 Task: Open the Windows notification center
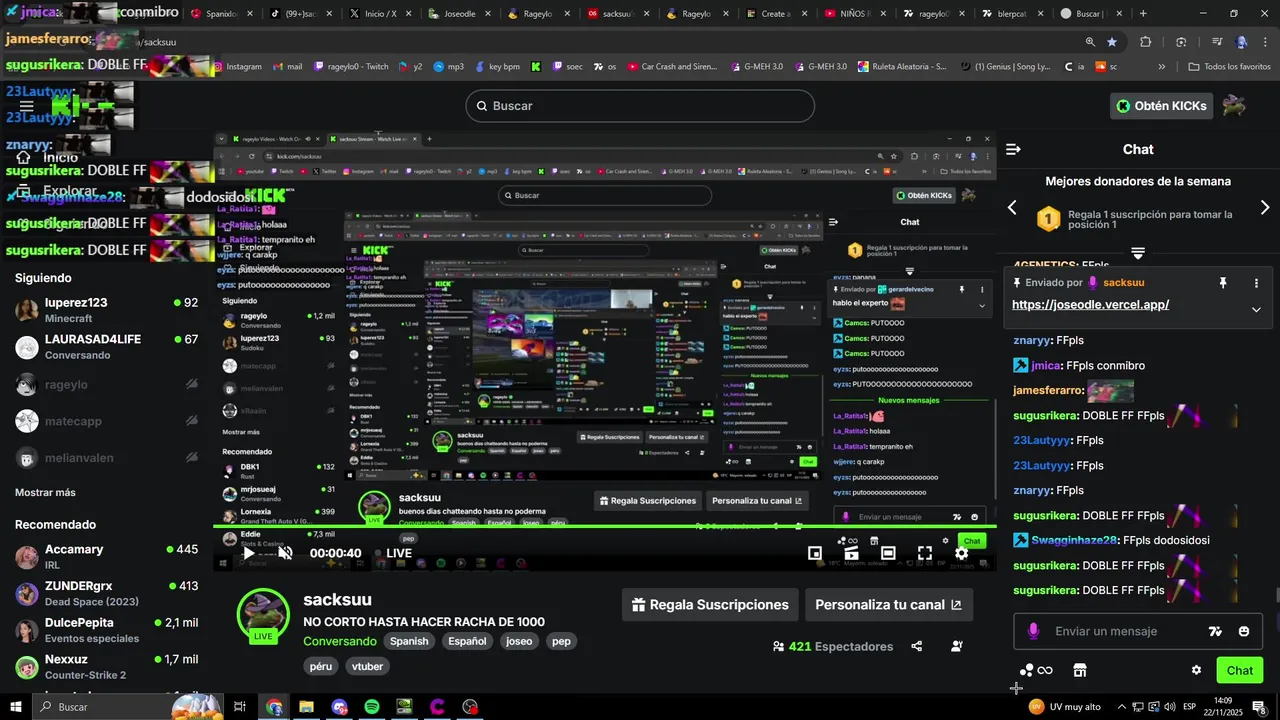tap(1259, 707)
